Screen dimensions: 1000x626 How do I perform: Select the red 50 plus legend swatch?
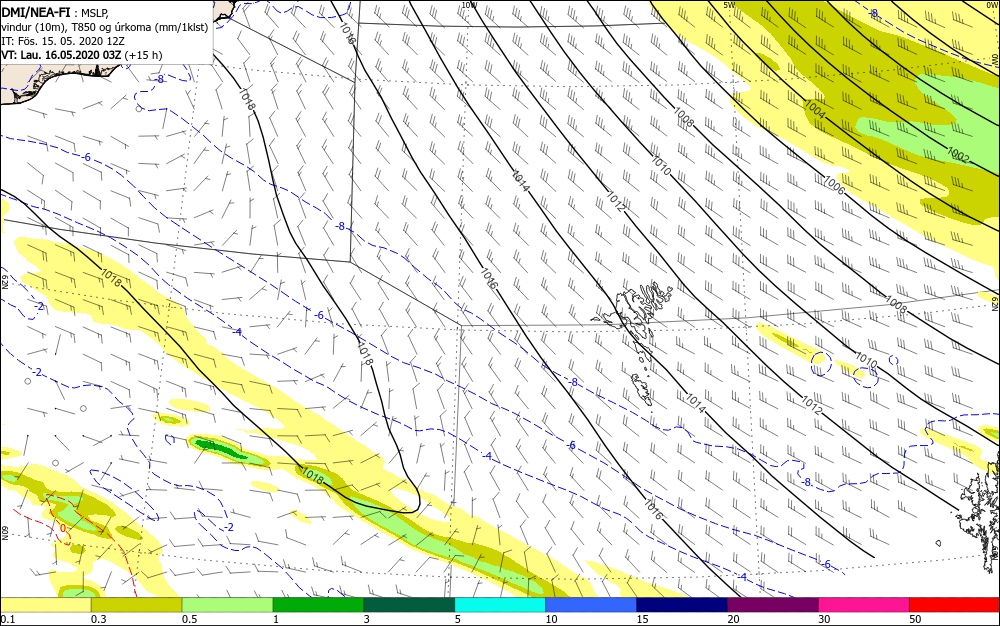click(x=954, y=605)
